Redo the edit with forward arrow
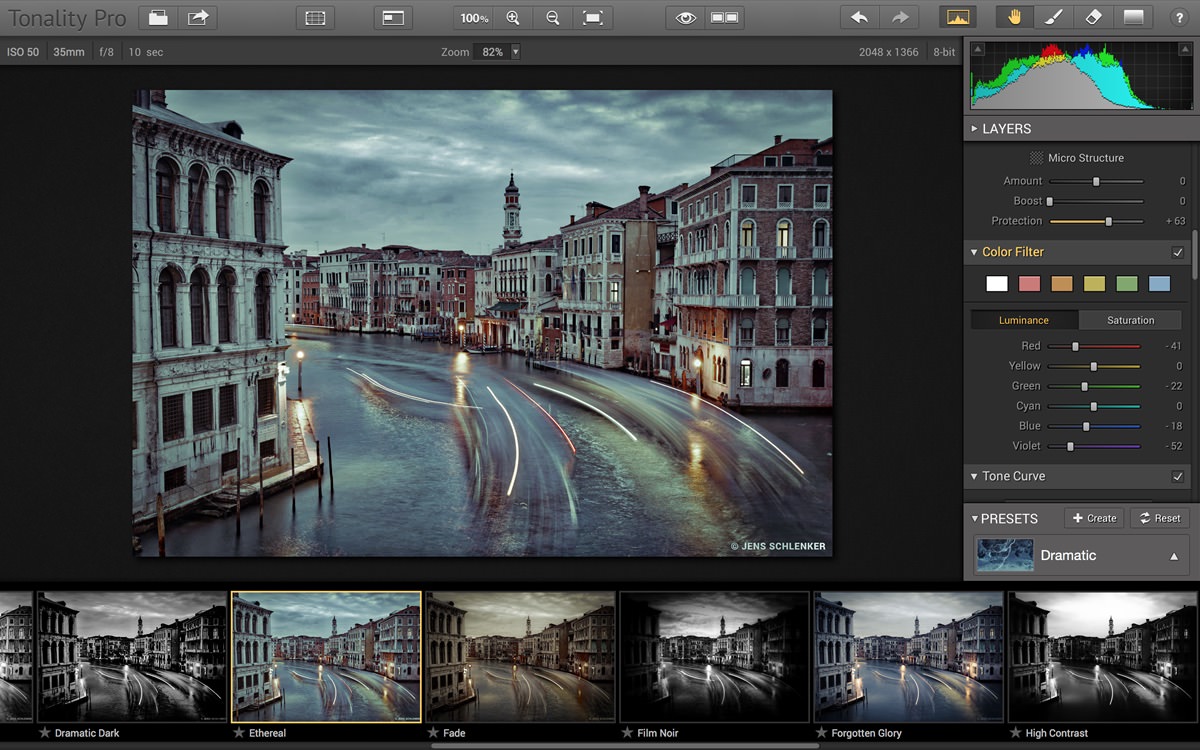The height and width of the screenshot is (750, 1200). 900,17
